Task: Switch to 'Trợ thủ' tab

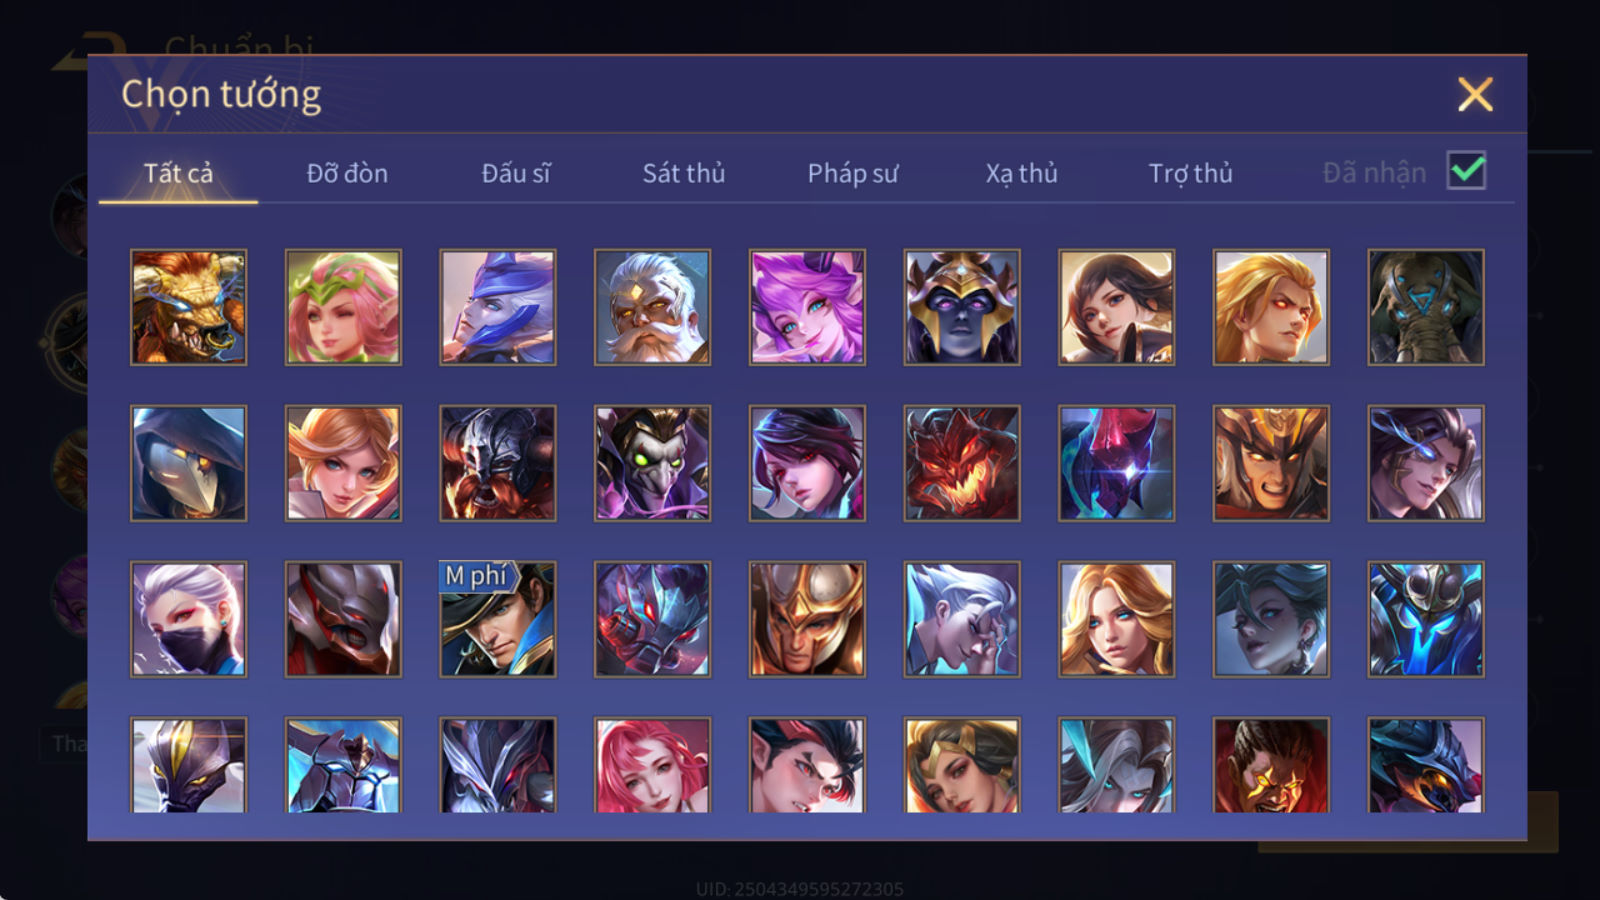Action: tap(1190, 173)
